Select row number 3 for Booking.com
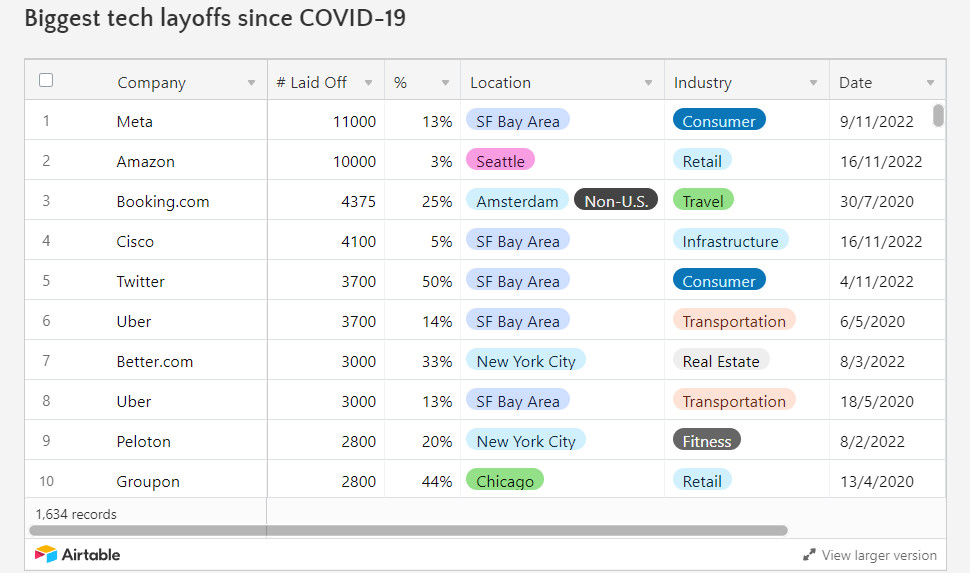This screenshot has height=573, width=970. (x=46, y=200)
